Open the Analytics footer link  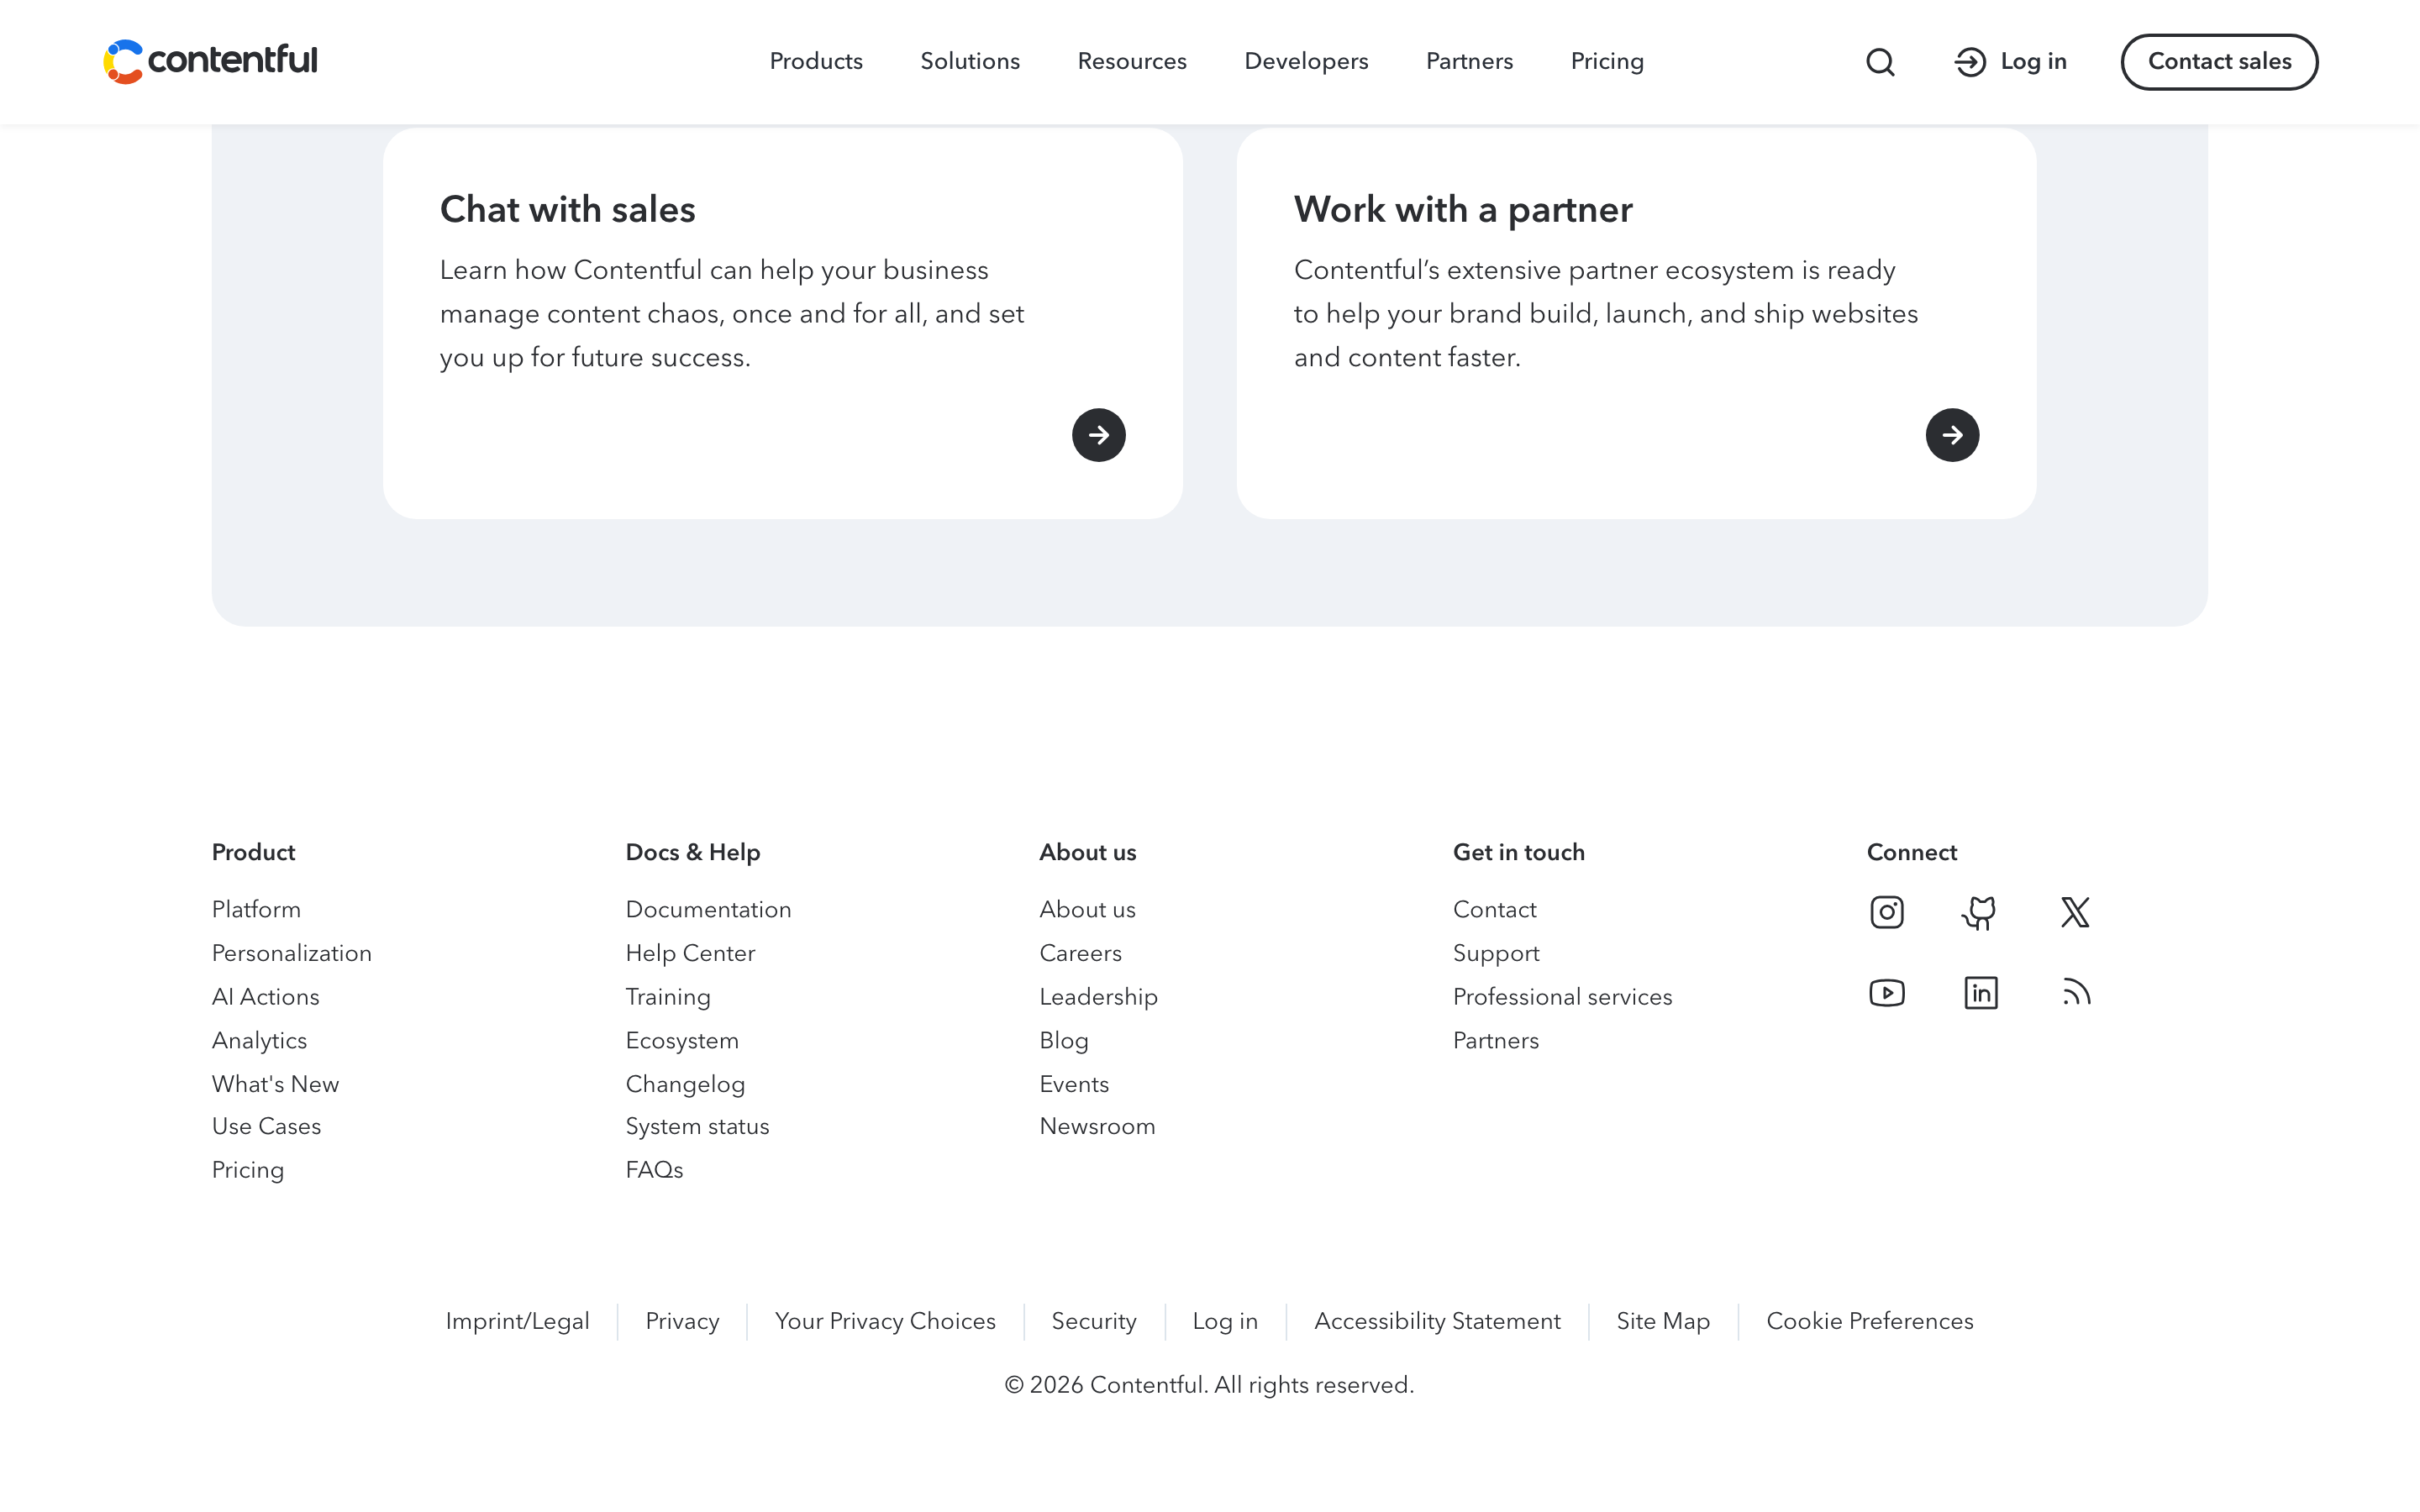click(x=259, y=1041)
